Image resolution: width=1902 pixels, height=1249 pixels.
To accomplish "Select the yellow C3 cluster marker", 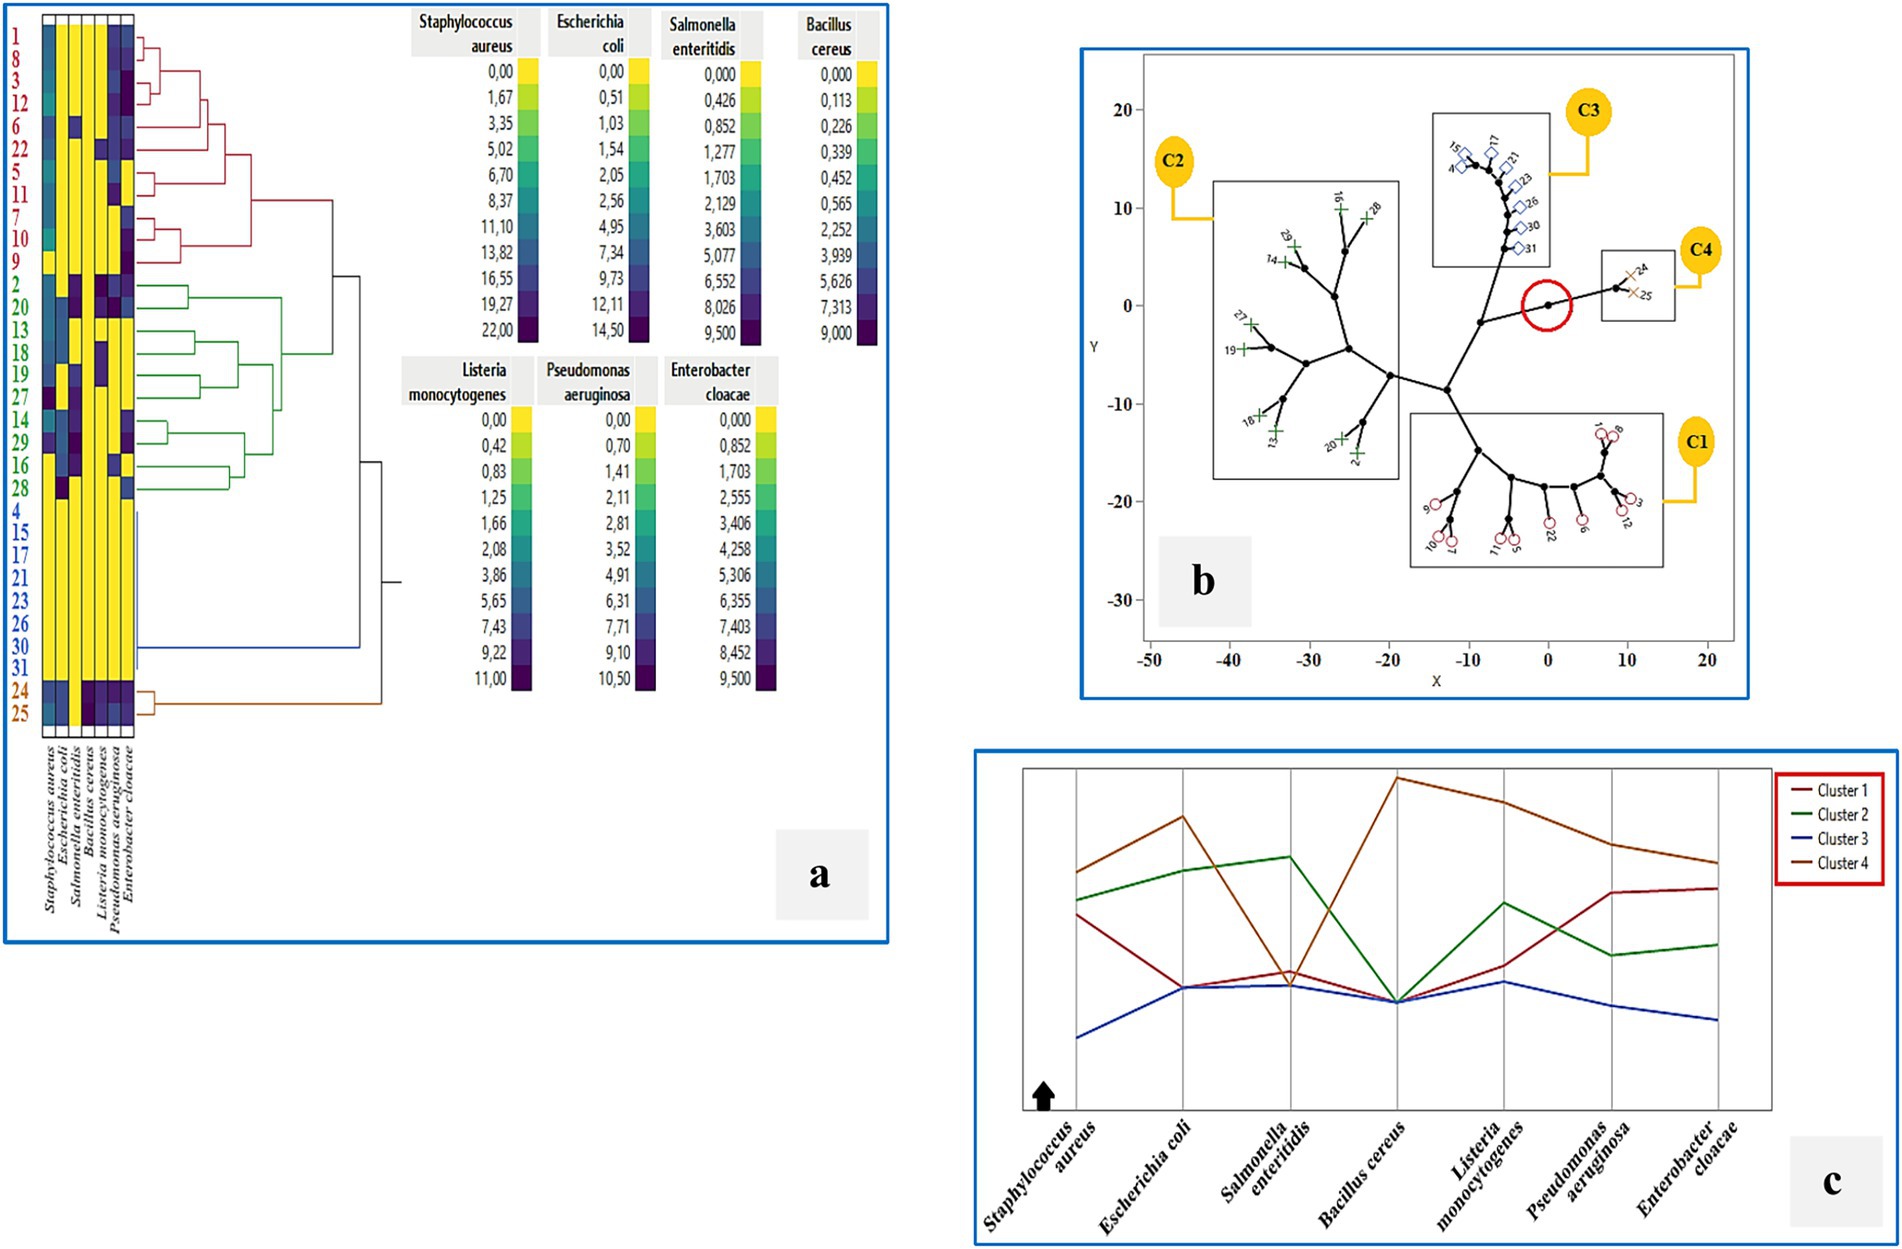I will (1588, 111).
